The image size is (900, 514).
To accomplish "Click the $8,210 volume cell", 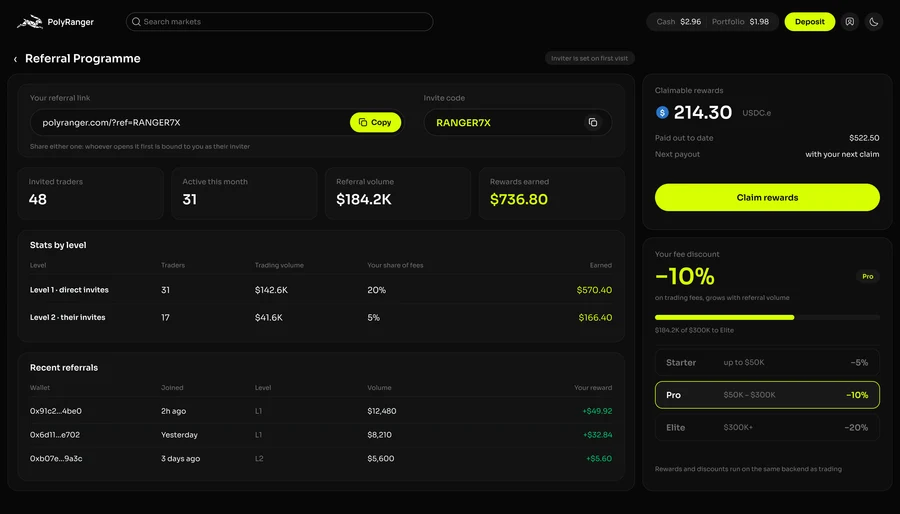I will coord(379,435).
